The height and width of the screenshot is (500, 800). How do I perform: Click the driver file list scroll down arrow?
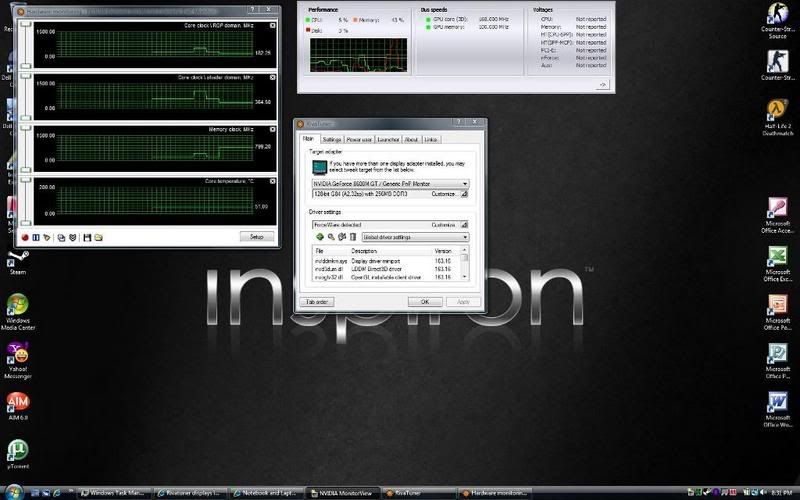coord(464,276)
